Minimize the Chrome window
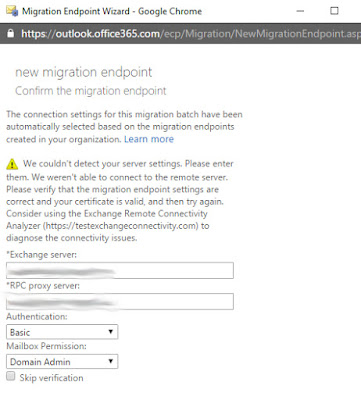This screenshot has width=361, height=400. (x=300, y=11)
